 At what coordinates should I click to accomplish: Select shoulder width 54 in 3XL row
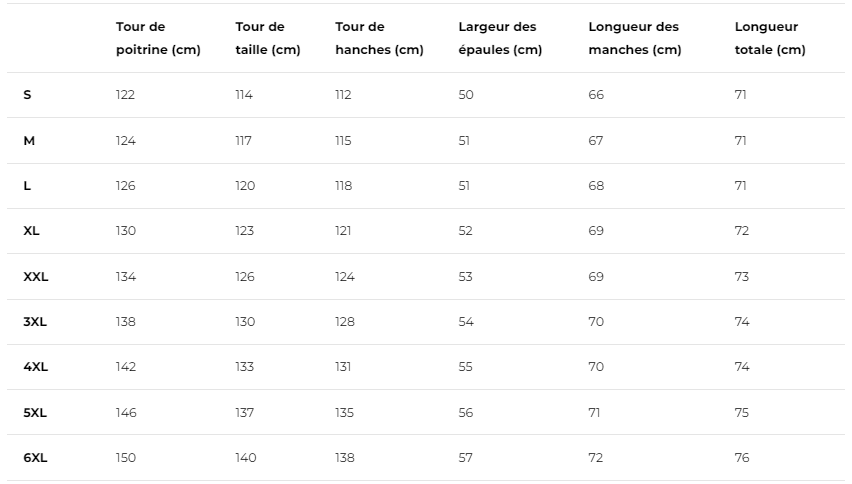(466, 322)
